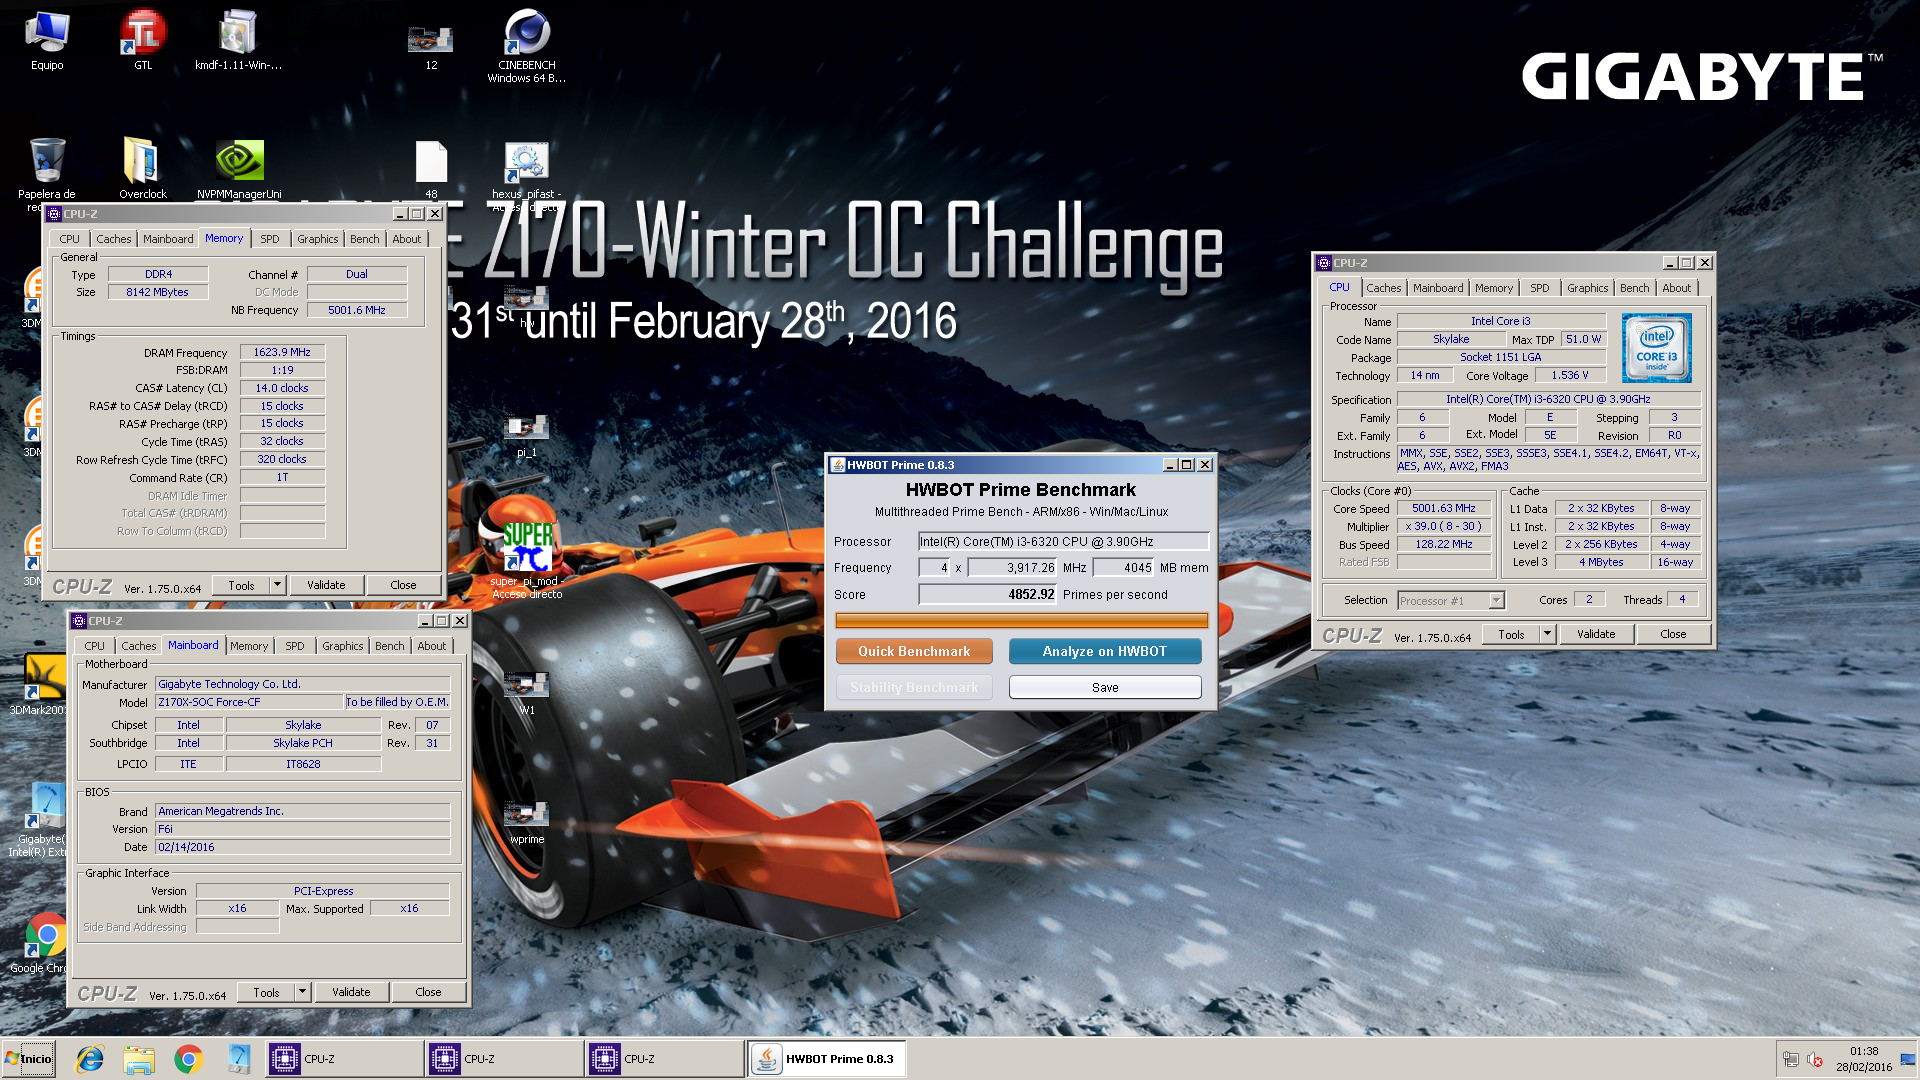Switch to HWBOT Prime 0.8.3 taskbar entry
The height and width of the screenshot is (1080, 1920).
pos(826,1059)
